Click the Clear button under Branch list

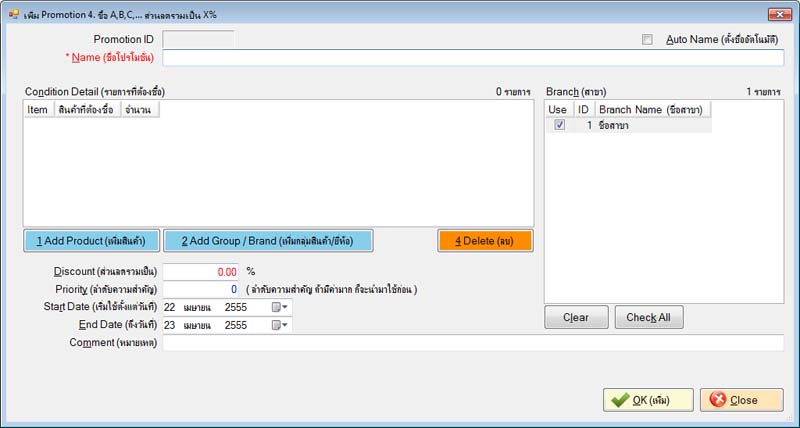click(575, 318)
